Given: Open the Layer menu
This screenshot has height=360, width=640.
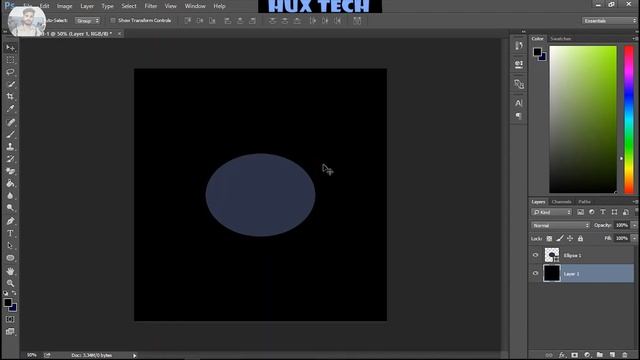Looking at the screenshot, I should (x=87, y=6).
